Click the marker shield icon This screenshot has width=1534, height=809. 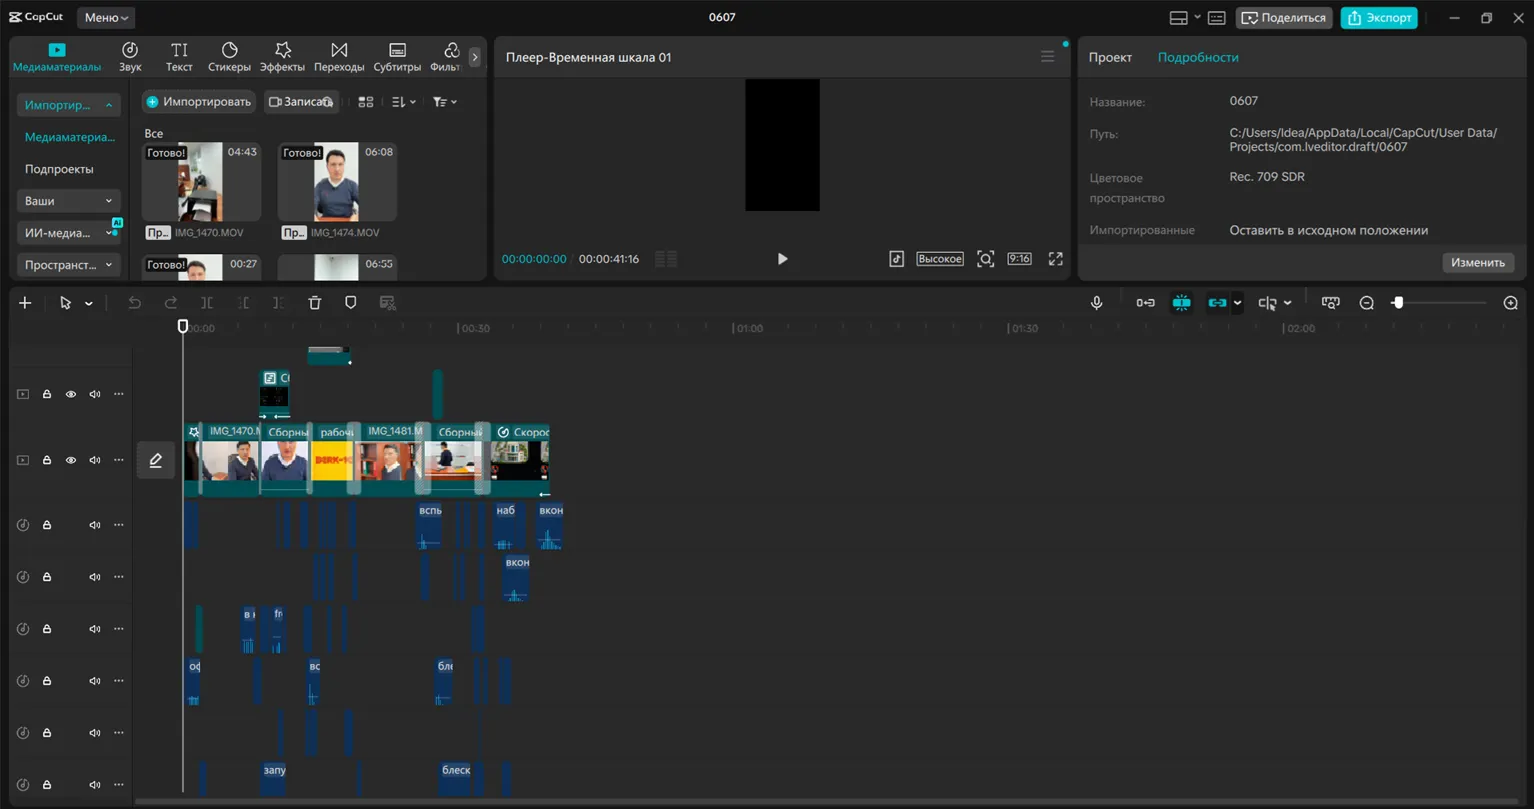(x=351, y=303)
